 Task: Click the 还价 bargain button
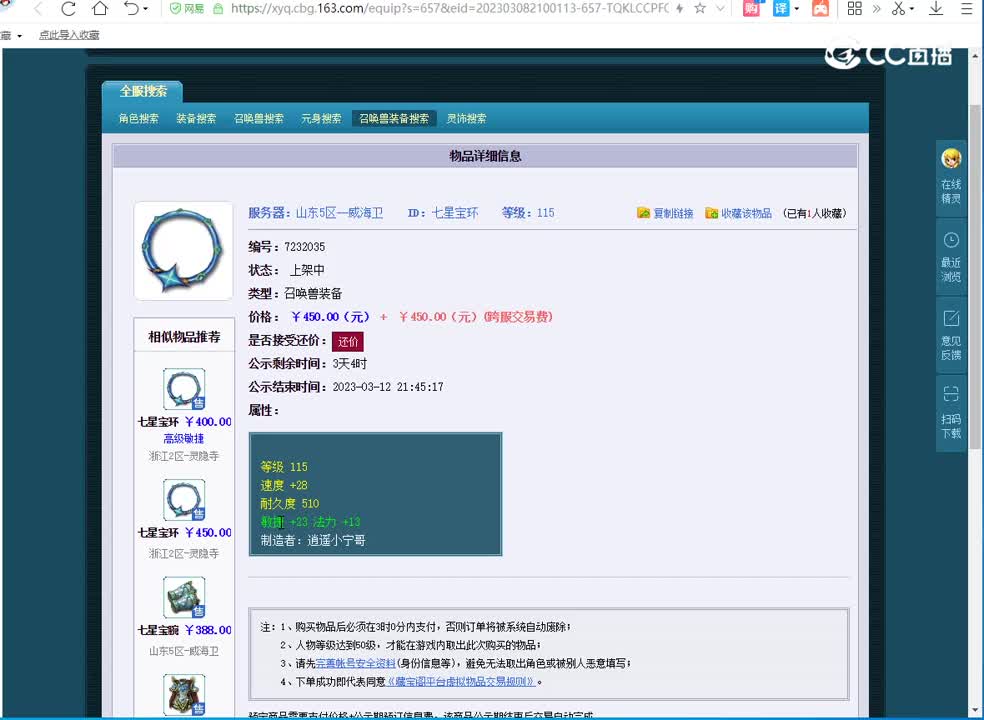[x=348, y=341]
